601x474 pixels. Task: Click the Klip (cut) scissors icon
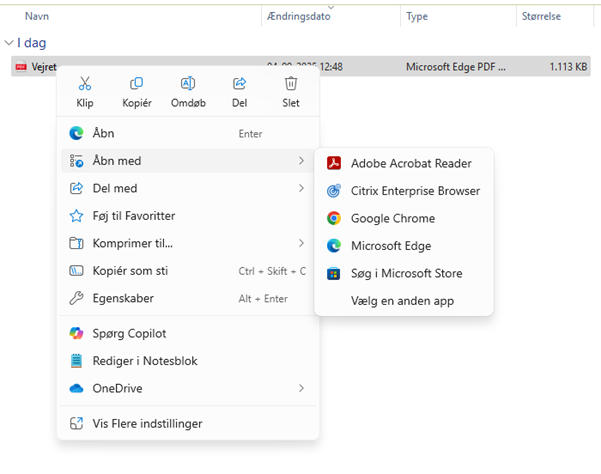tap(85, 84)
